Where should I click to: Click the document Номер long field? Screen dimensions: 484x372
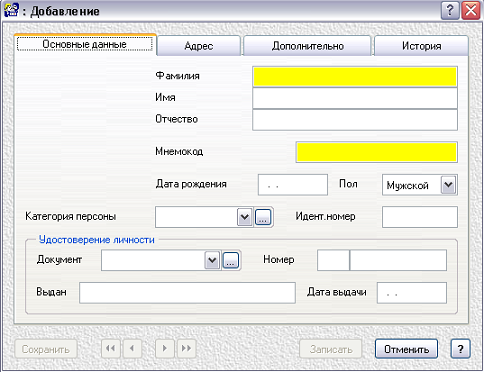(398, 260)
